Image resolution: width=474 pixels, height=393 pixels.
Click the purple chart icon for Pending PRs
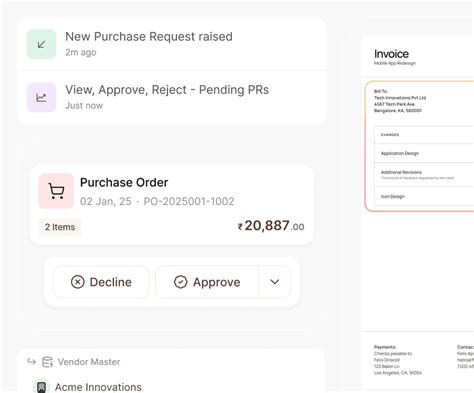coord(41,98)
